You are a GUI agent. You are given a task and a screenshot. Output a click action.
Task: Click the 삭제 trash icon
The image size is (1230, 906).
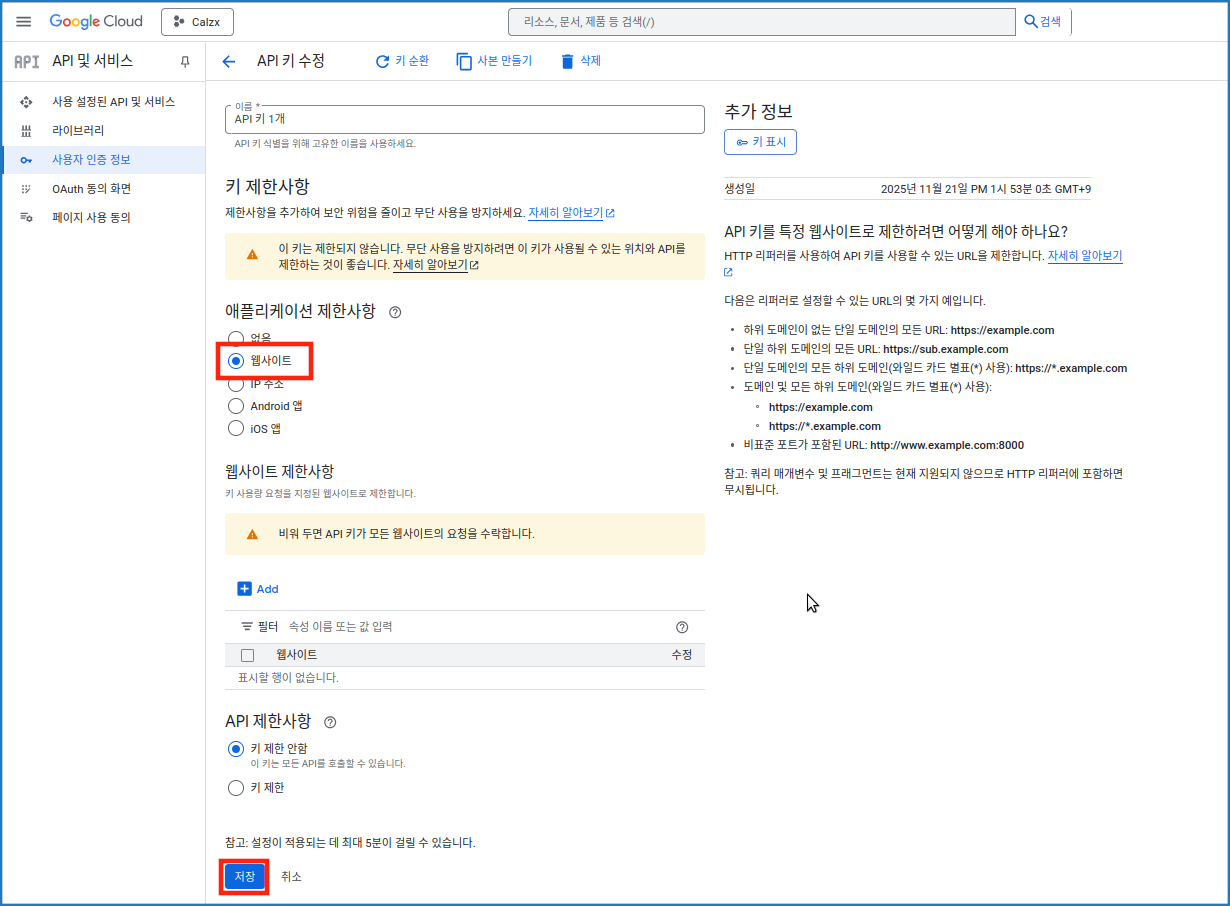tap(568, 62)
